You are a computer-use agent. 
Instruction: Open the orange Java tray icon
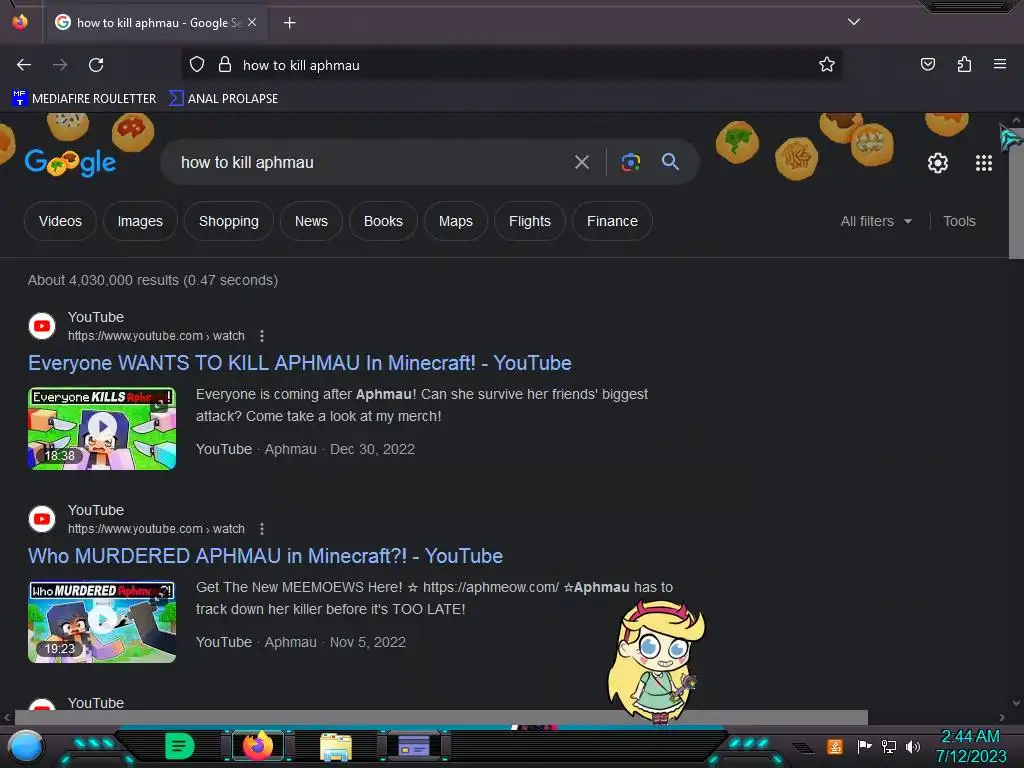pyautogui.click(x=835, y=746)
